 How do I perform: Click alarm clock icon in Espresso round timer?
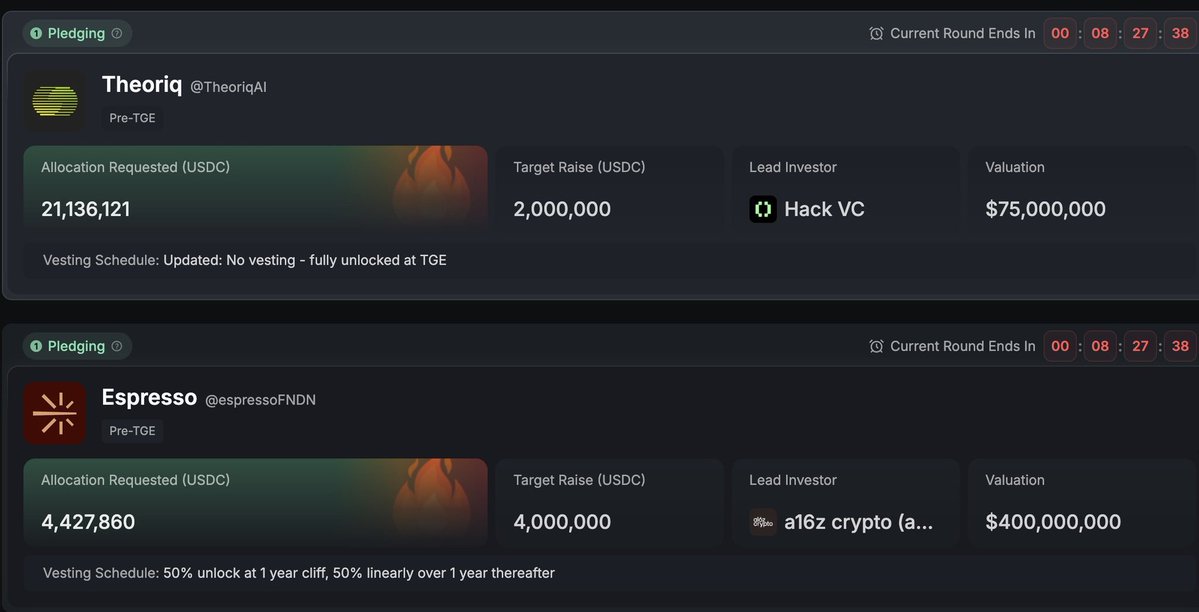point(876,346)
